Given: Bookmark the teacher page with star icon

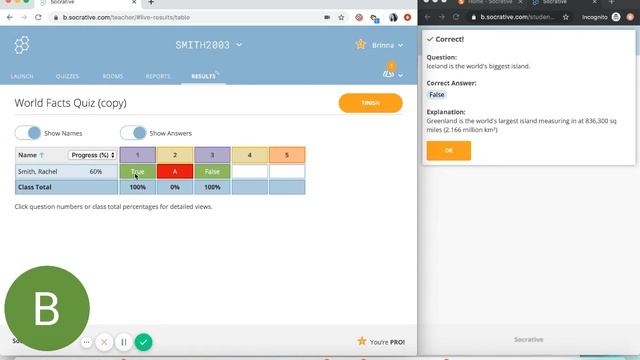Looking at the screenshot, I should click(341, 18).
